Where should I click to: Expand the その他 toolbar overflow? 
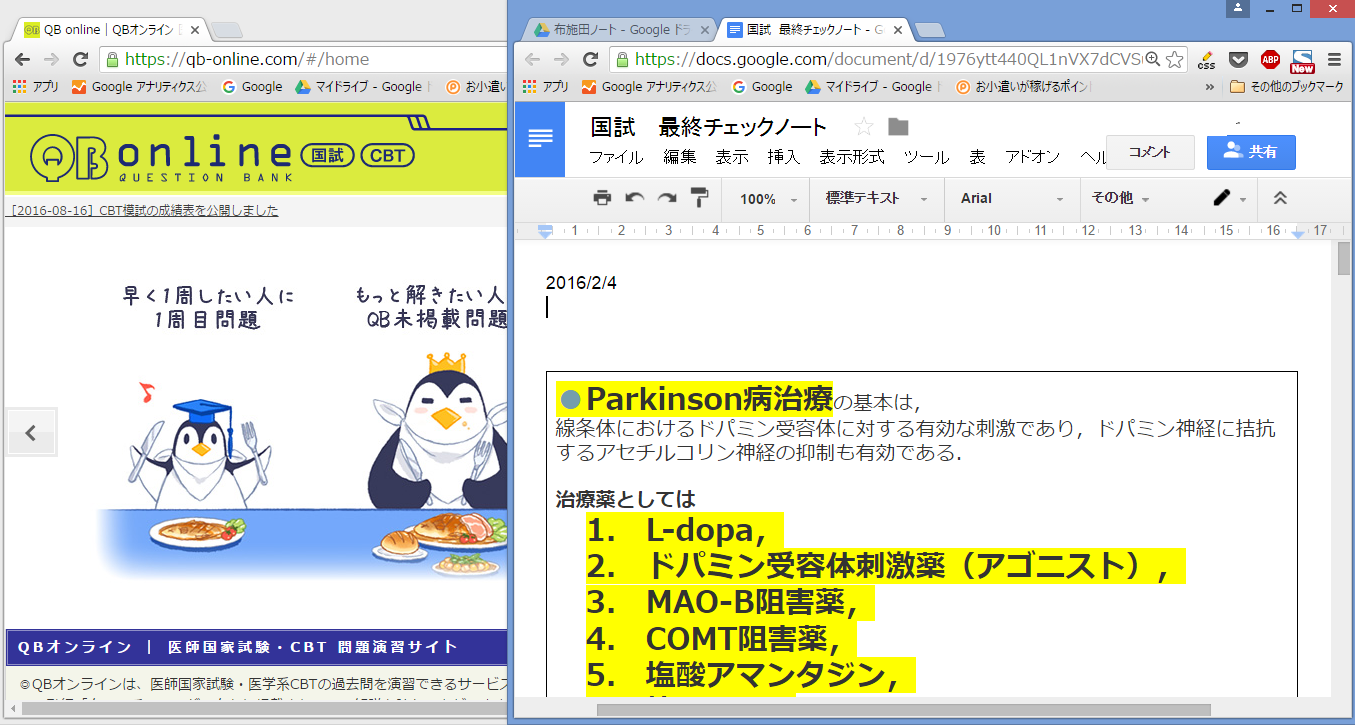click(x=1120, y=199)
